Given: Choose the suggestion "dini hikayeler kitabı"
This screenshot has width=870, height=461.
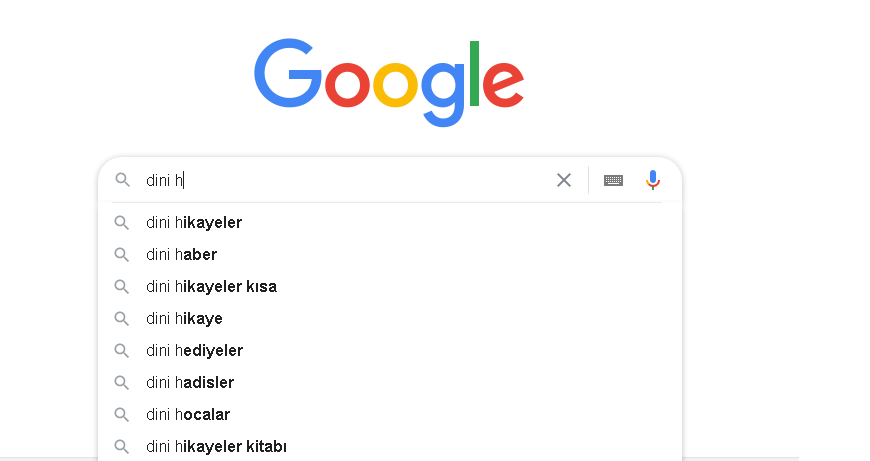Looking at the screenshot, I should (x=390, y=446).
